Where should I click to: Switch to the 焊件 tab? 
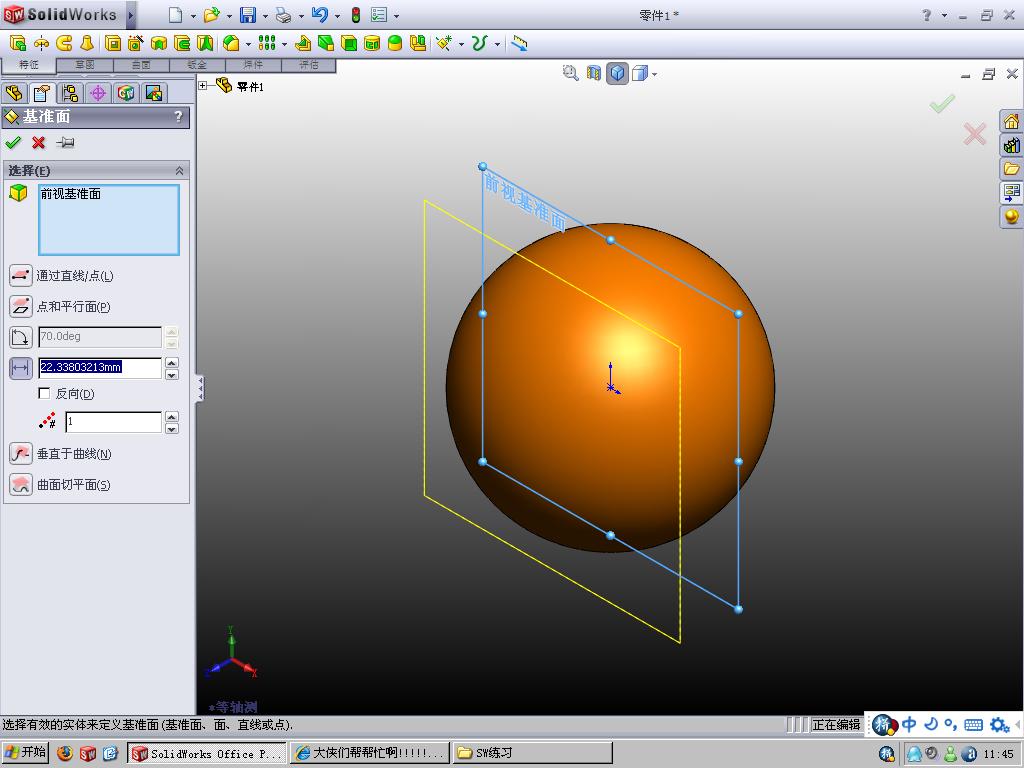(x=253, y=65)
